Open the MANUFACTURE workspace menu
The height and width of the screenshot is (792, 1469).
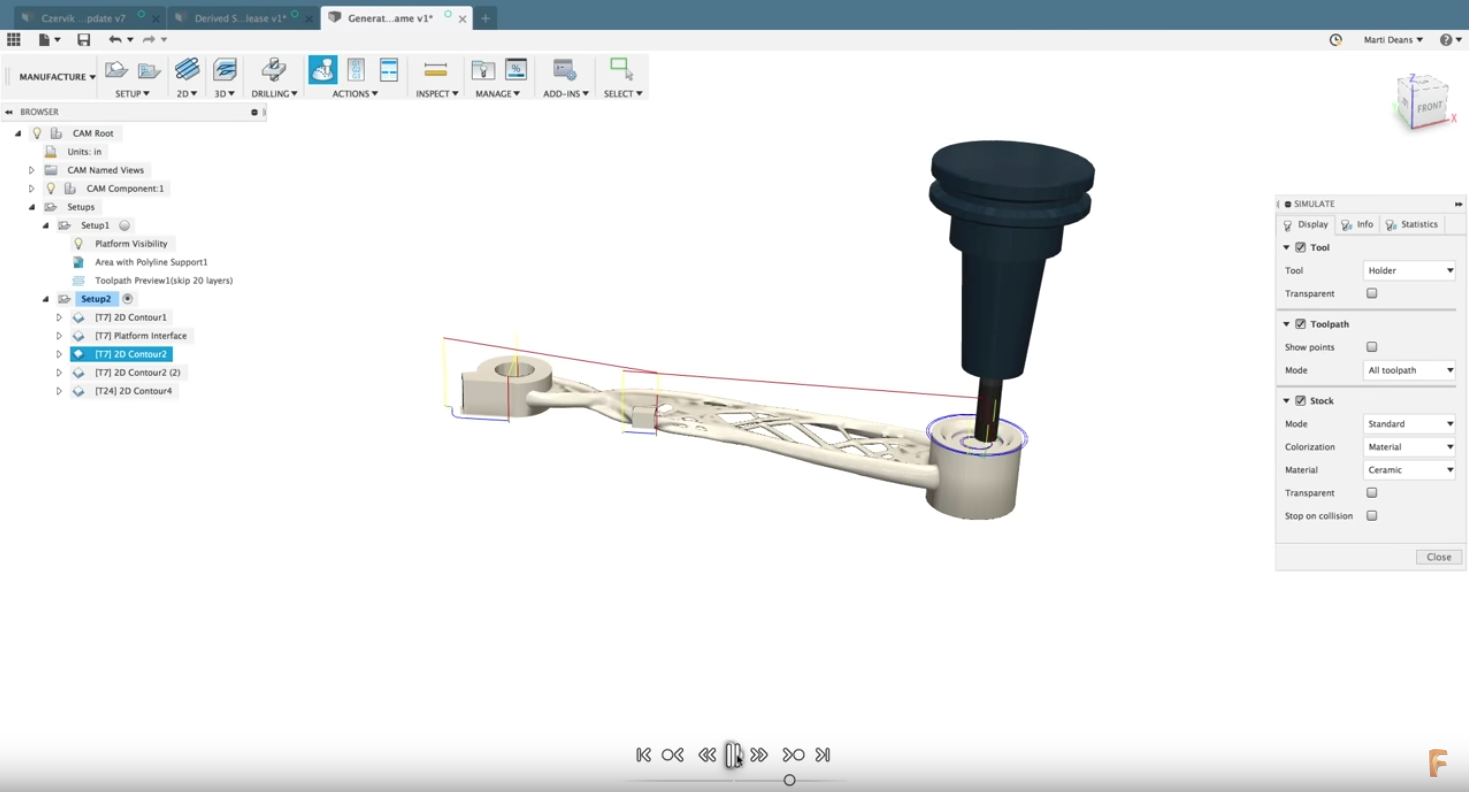57,77
